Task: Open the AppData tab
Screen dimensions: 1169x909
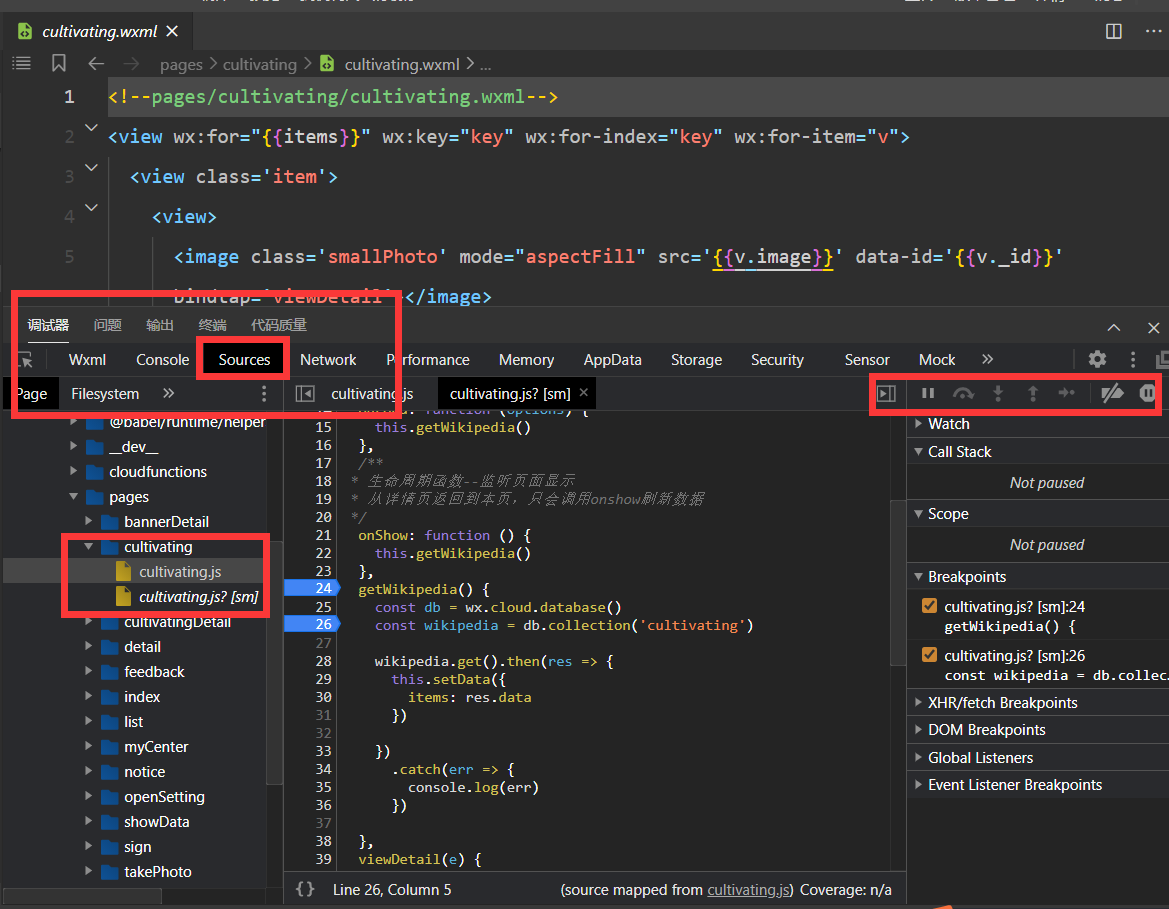Action: click(612, 359)
